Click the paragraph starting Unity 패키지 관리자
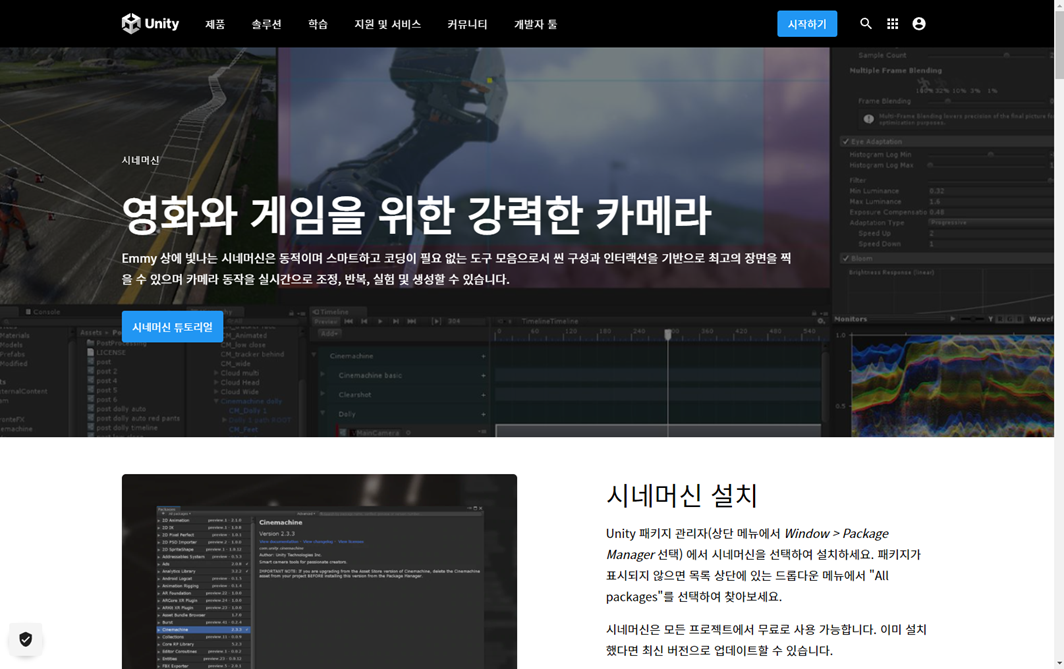Screen dimensions: 1064x669 [x=763, y=565]
